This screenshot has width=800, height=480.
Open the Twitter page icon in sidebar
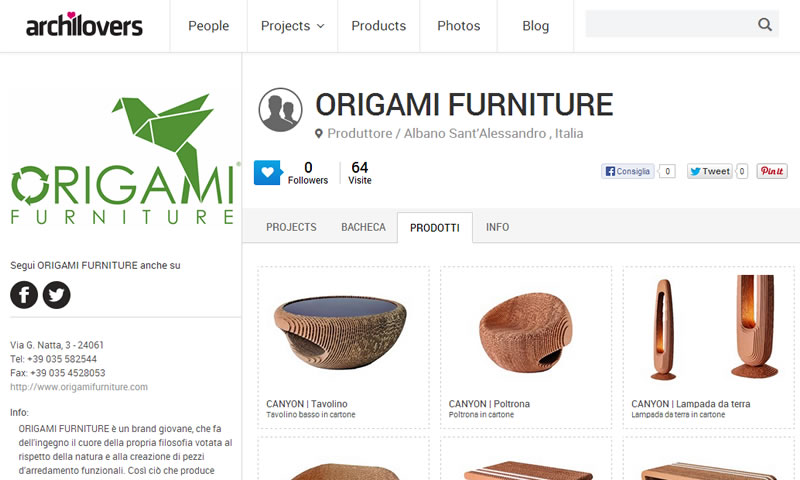pyautogui.click(x=57, y=295)
